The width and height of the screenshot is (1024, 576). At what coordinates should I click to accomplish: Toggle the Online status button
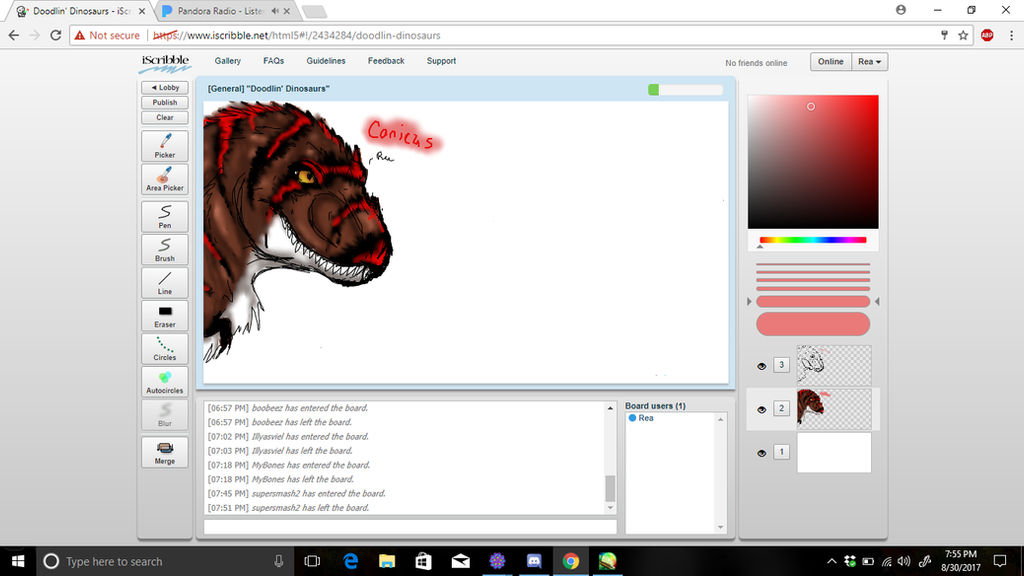pyautogui.click(x=831, y=61)
